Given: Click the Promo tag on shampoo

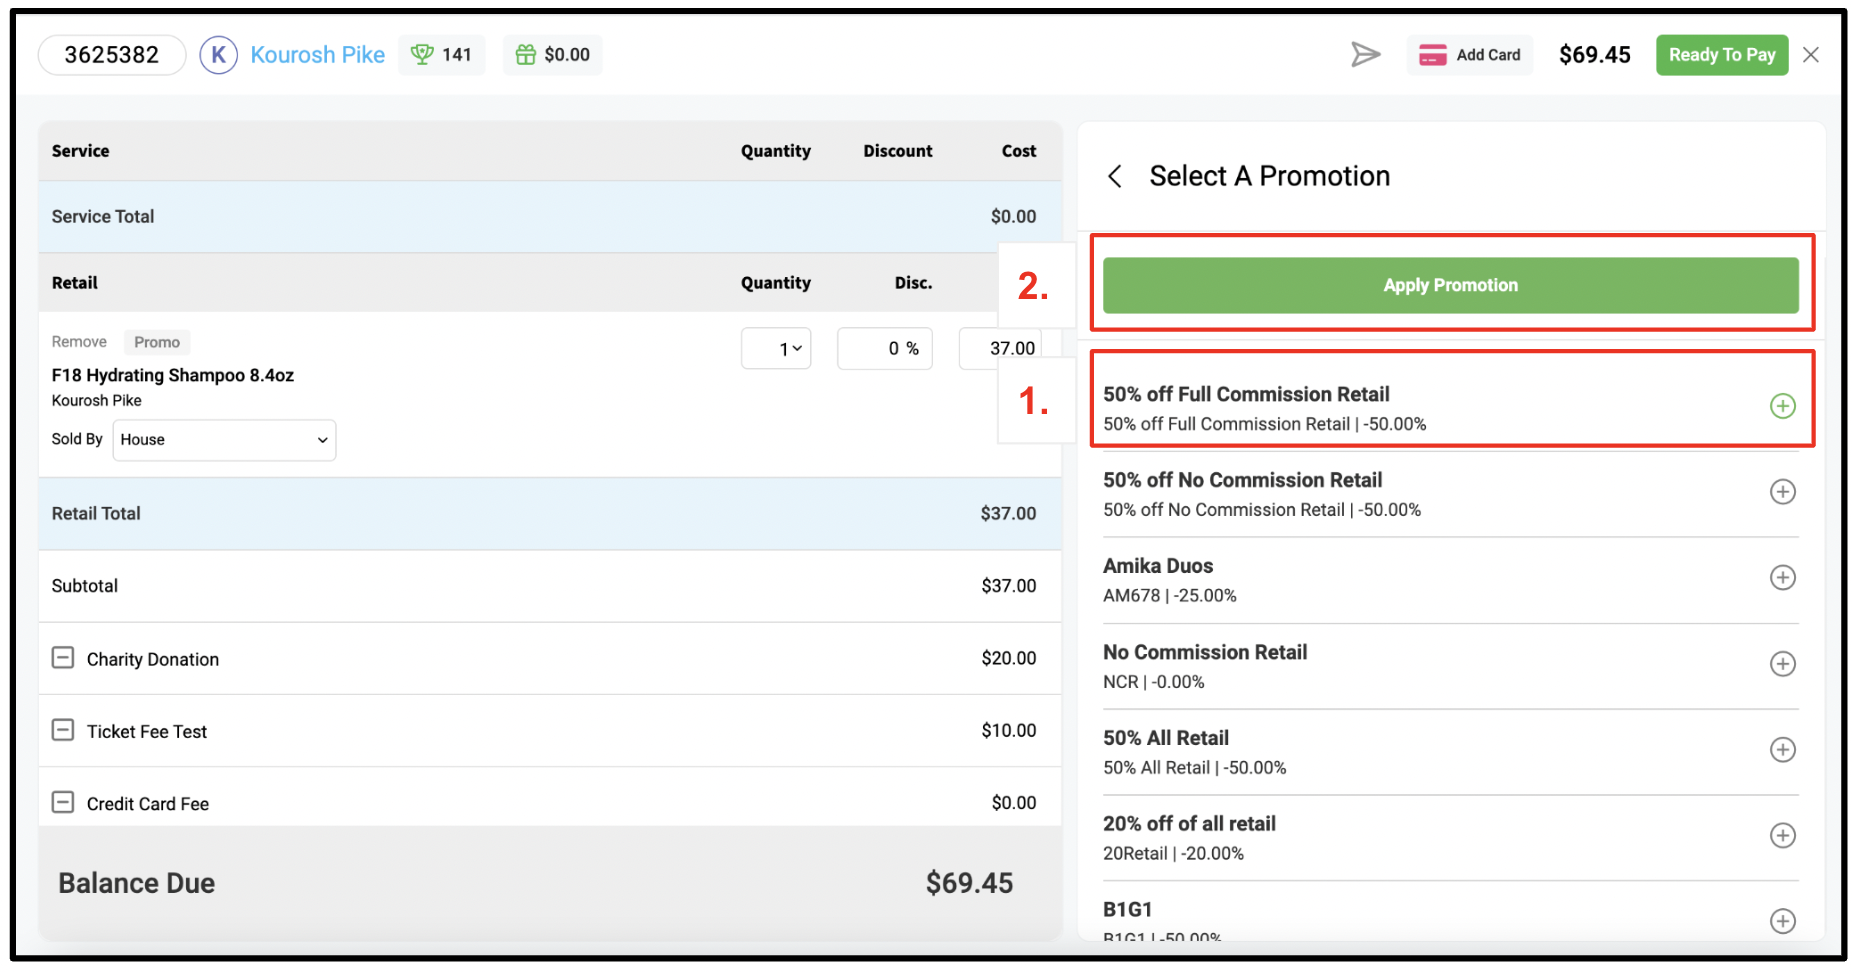Looking at the screenshot, I should pyautogui.click(x=157, y=342).
